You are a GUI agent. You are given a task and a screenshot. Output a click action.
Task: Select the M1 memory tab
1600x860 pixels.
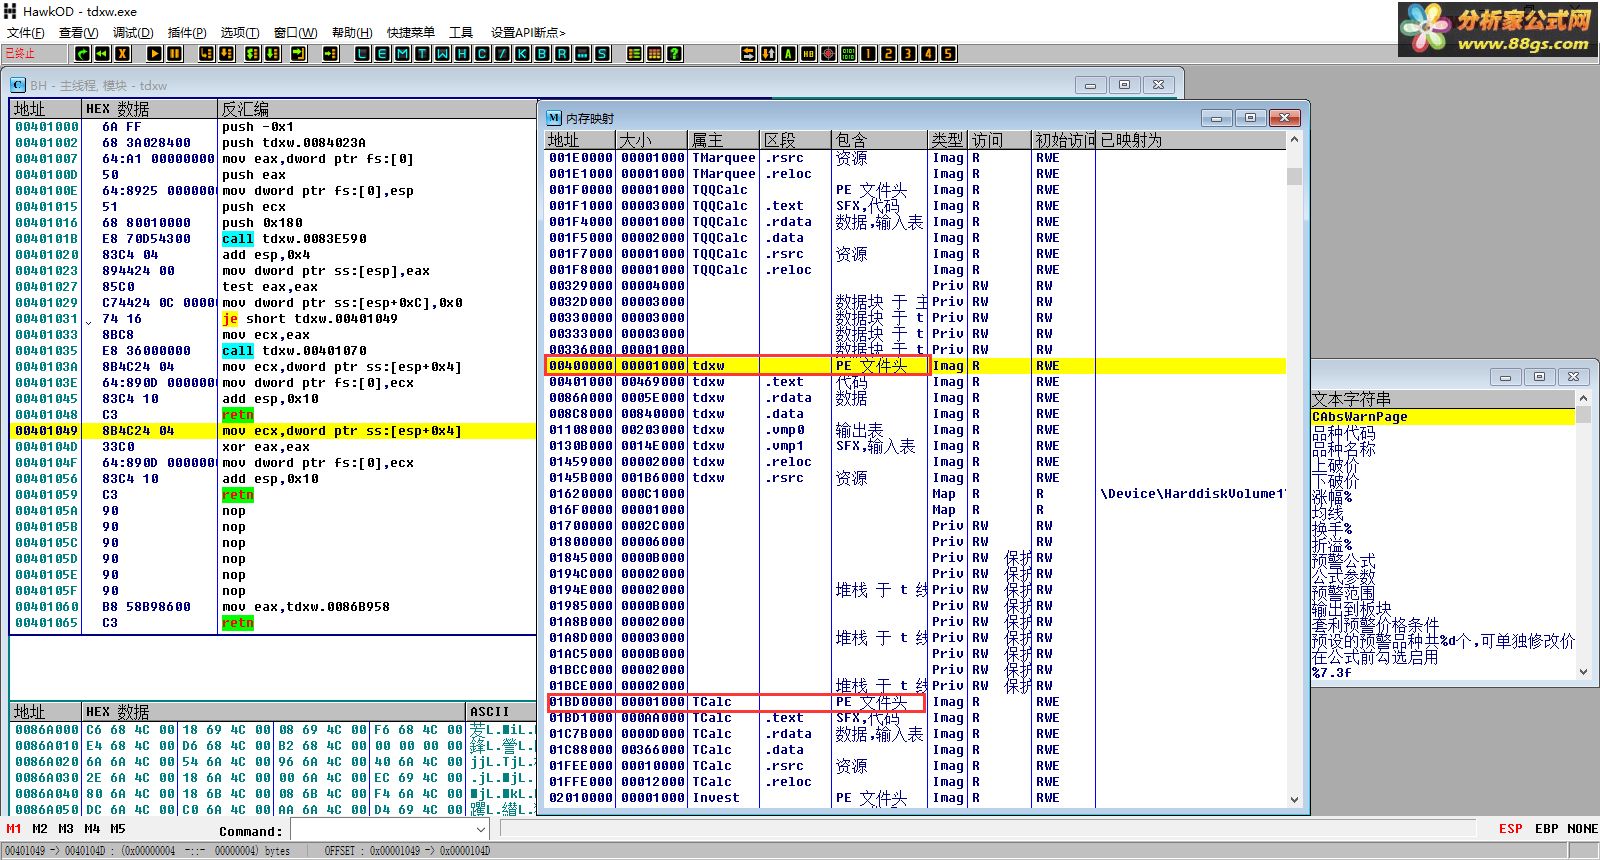click(x=14, y=829)
